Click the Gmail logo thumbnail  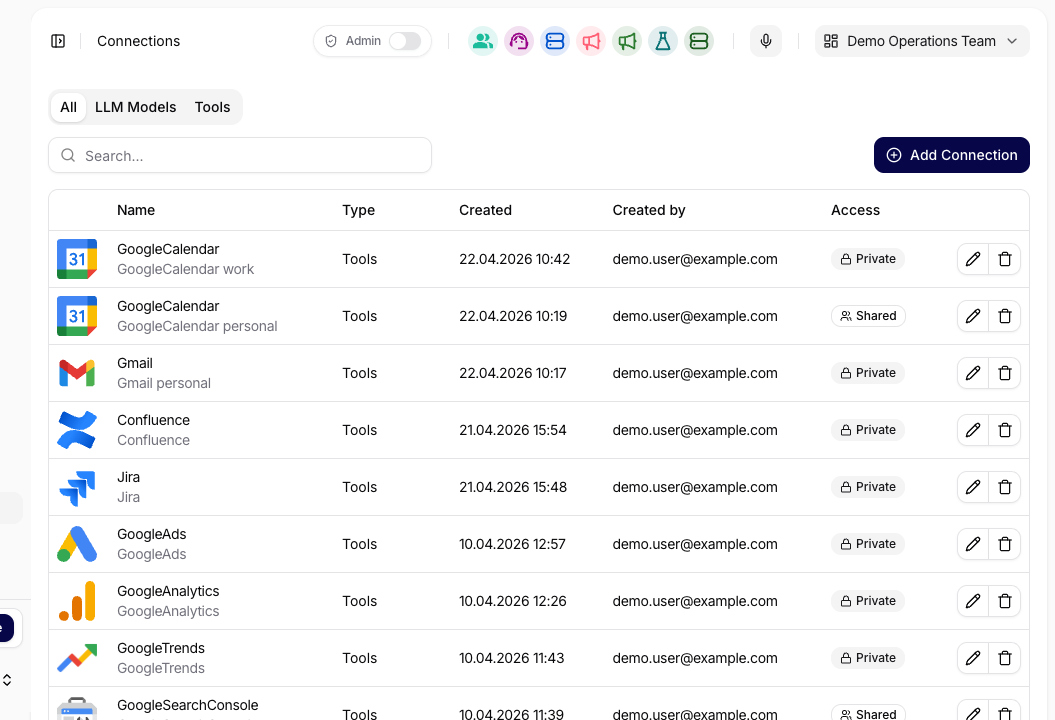77,373
